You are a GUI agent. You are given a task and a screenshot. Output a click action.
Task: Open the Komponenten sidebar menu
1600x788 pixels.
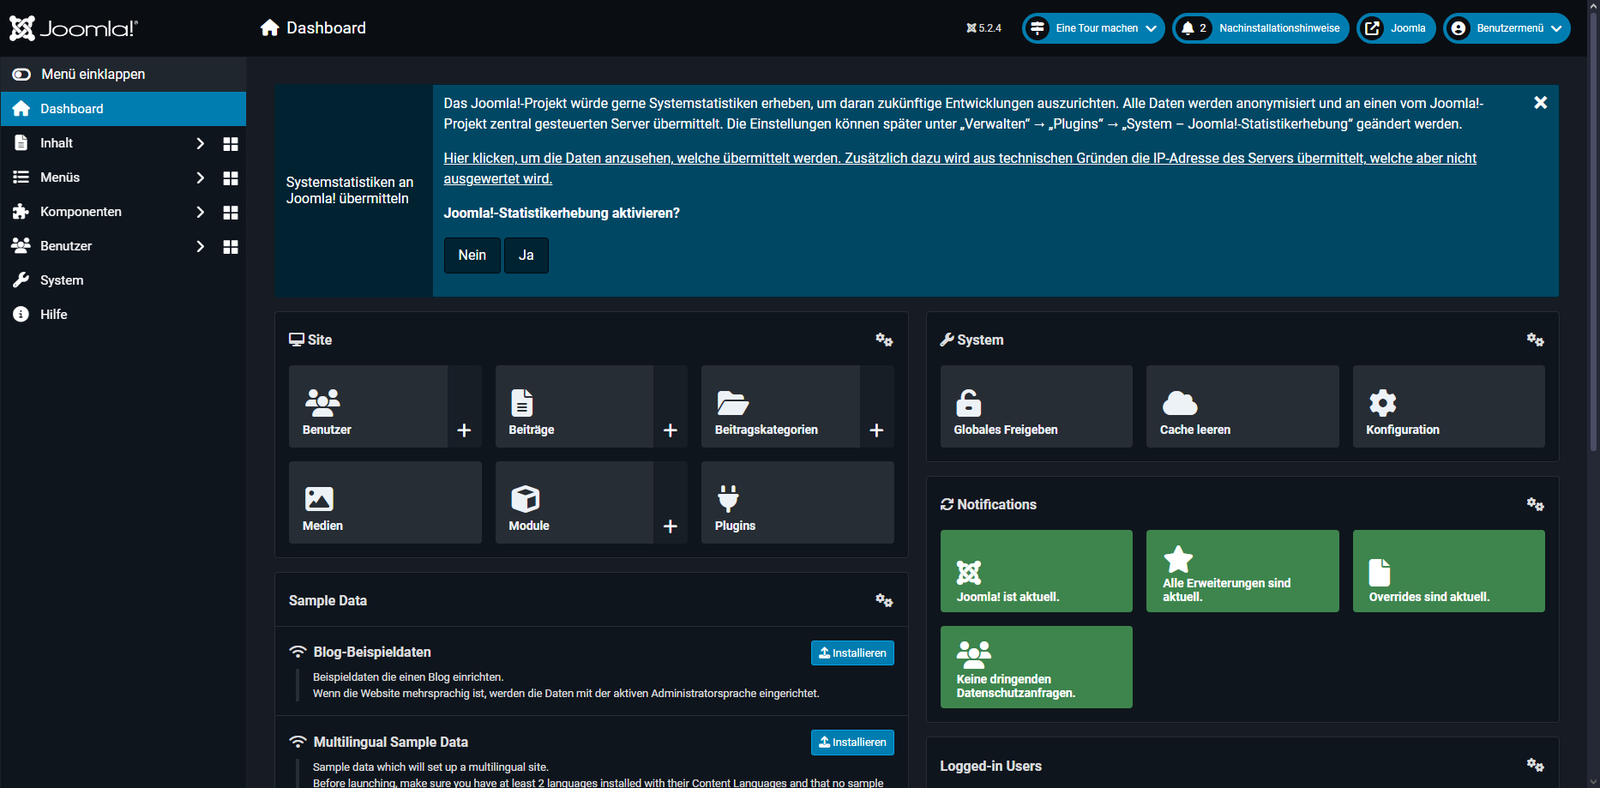coord(80,212)
